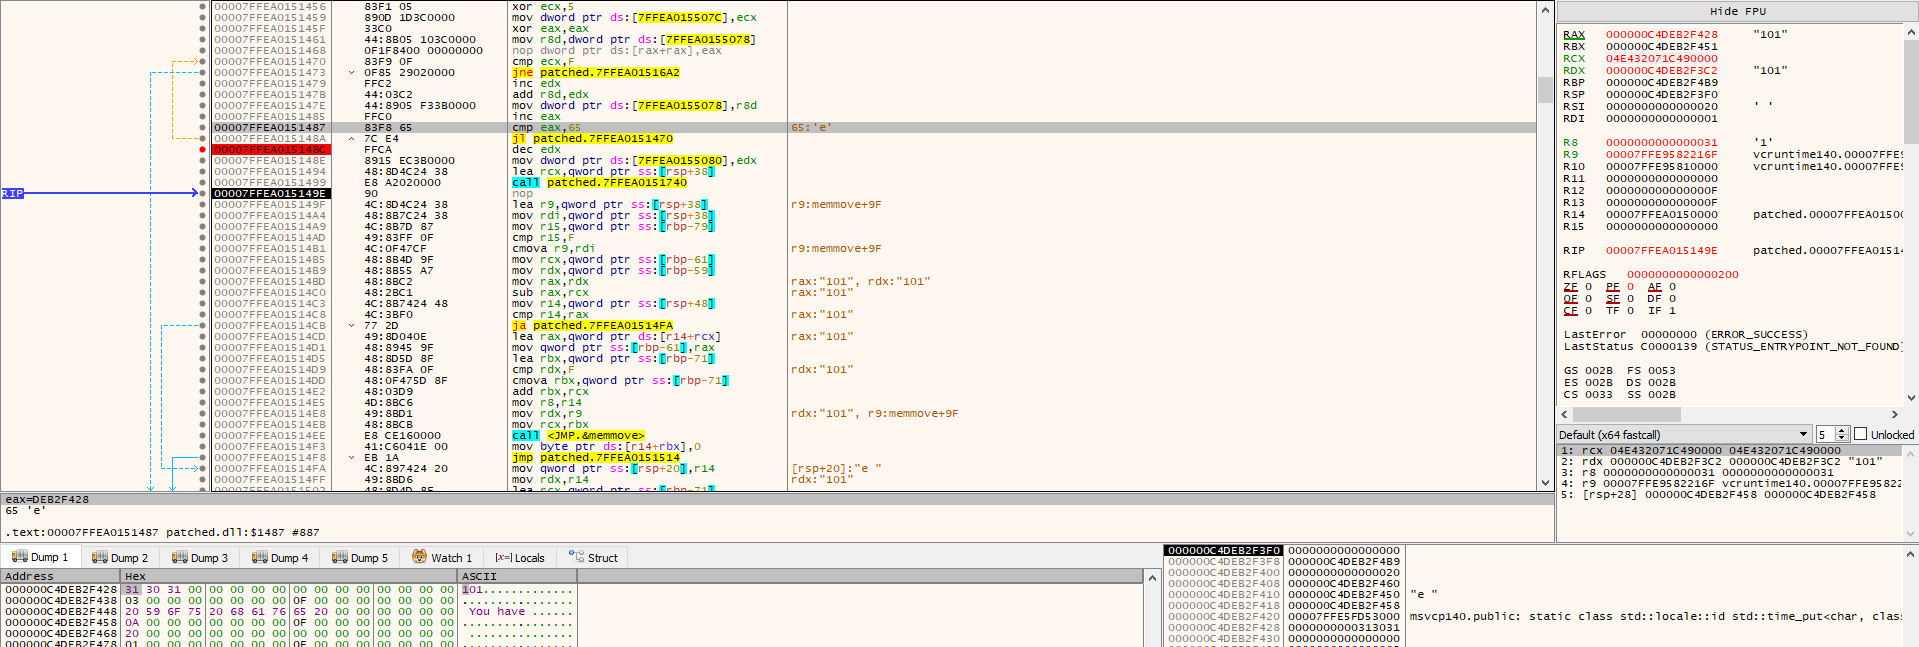This screenshot has height=647, width=1919.
Task: Open Dump 4 via its memory icon
Action: 259,557
